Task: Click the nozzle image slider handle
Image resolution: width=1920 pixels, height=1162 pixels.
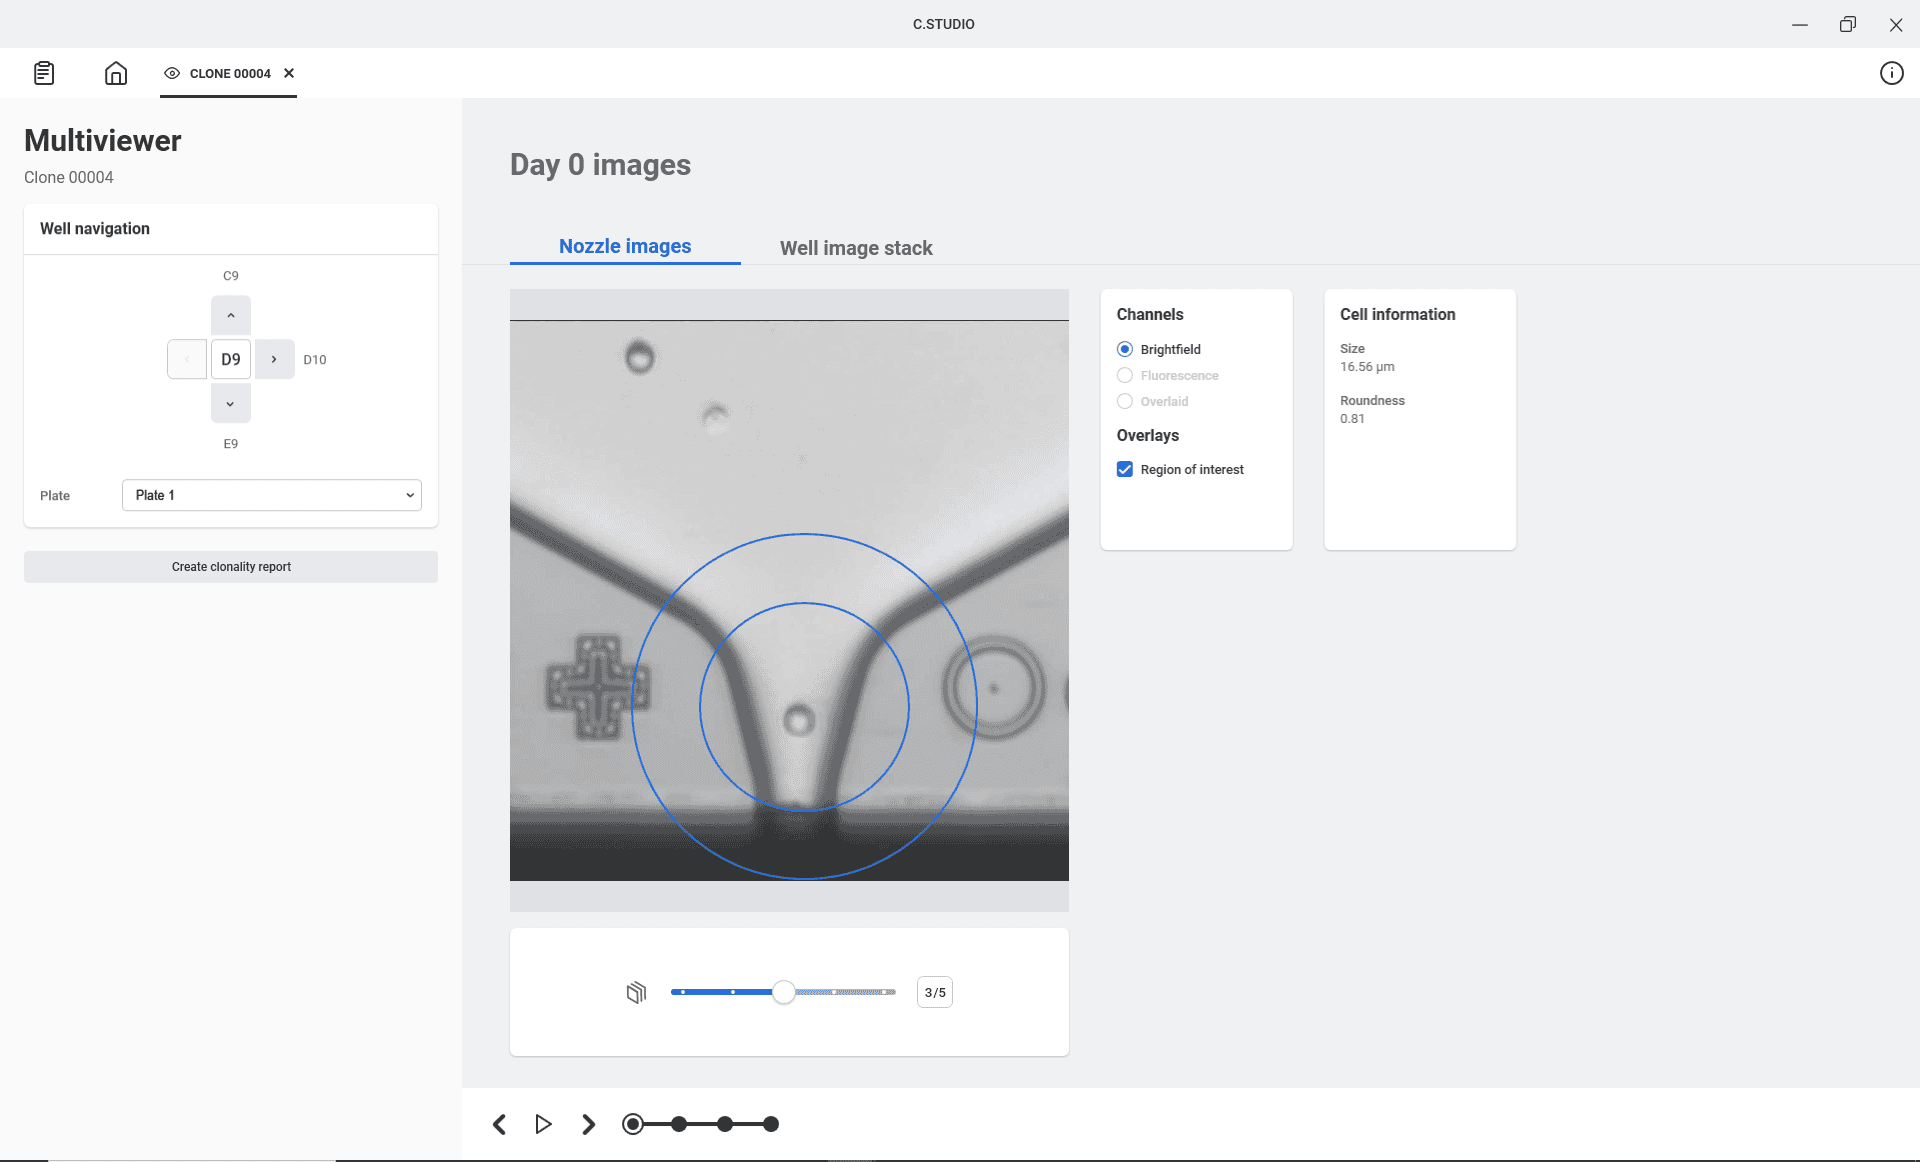Action: click(x=784, y=992)
